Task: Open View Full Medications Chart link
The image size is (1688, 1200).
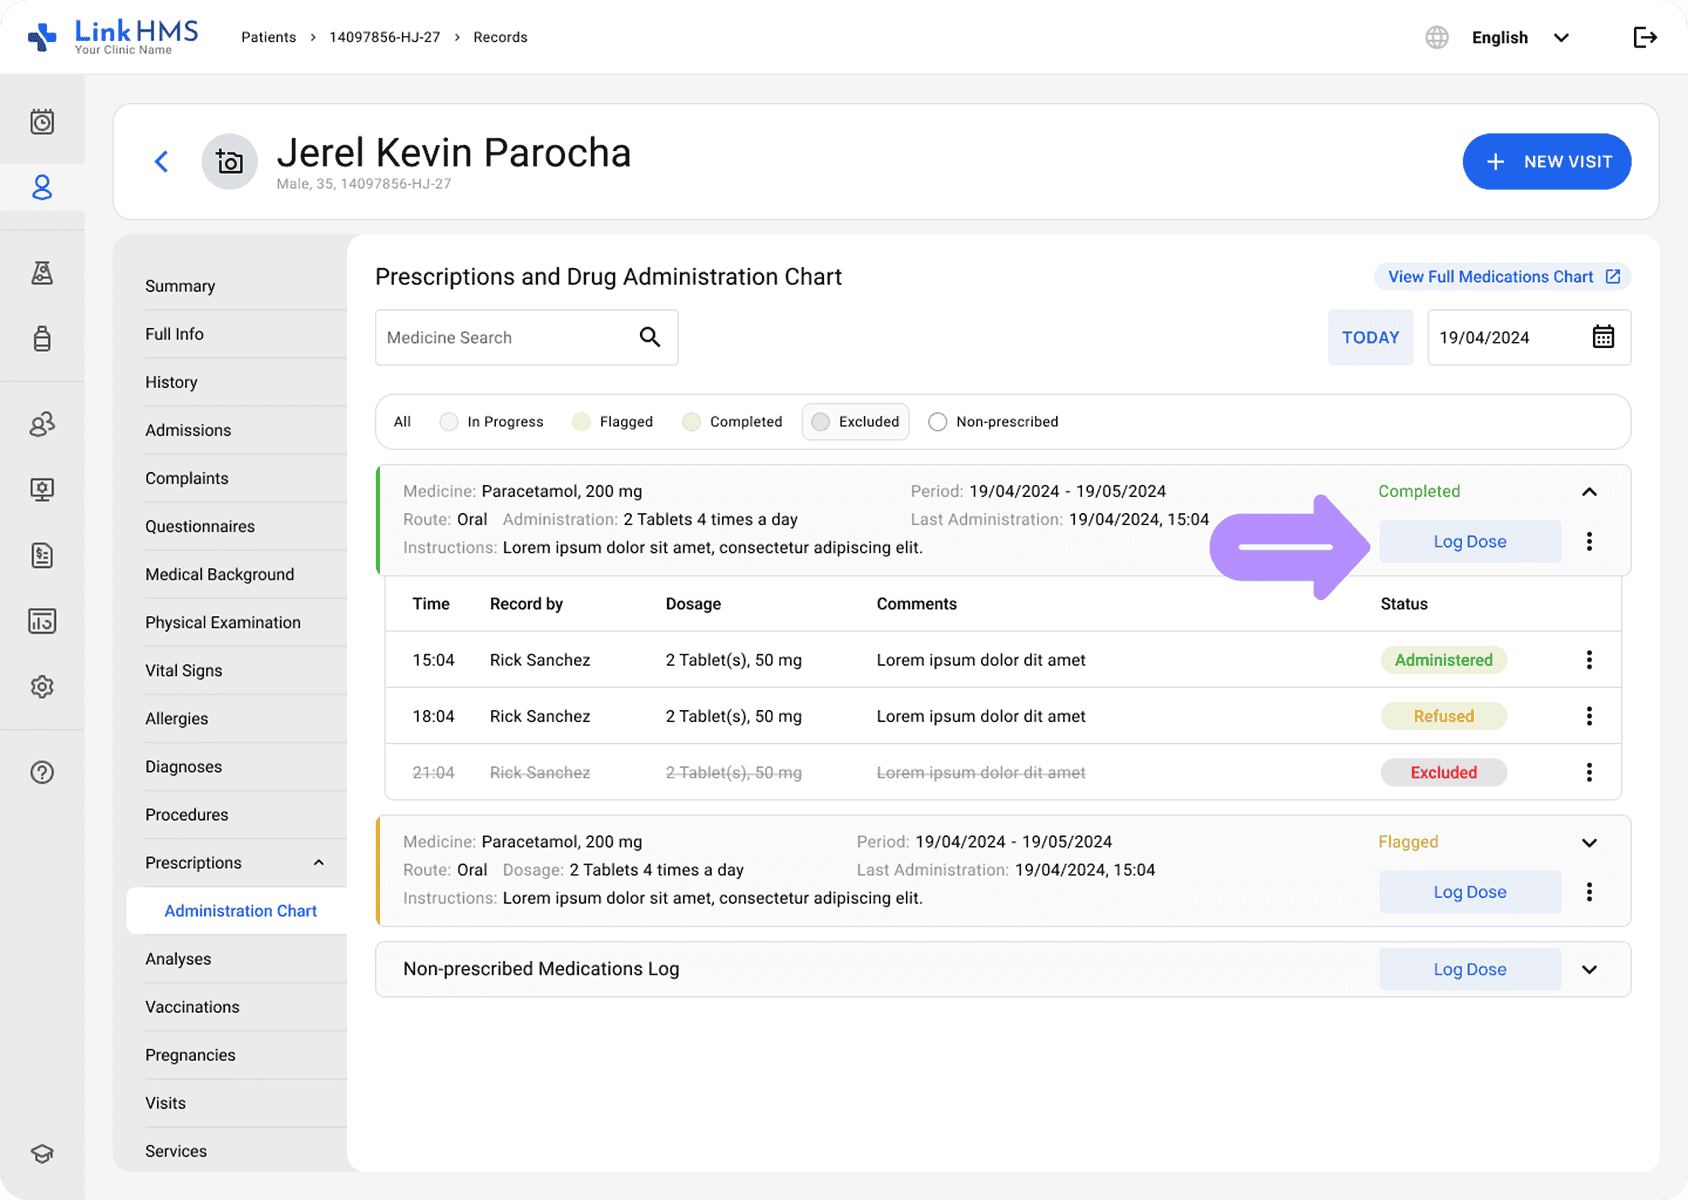Action: point(1502,277)
